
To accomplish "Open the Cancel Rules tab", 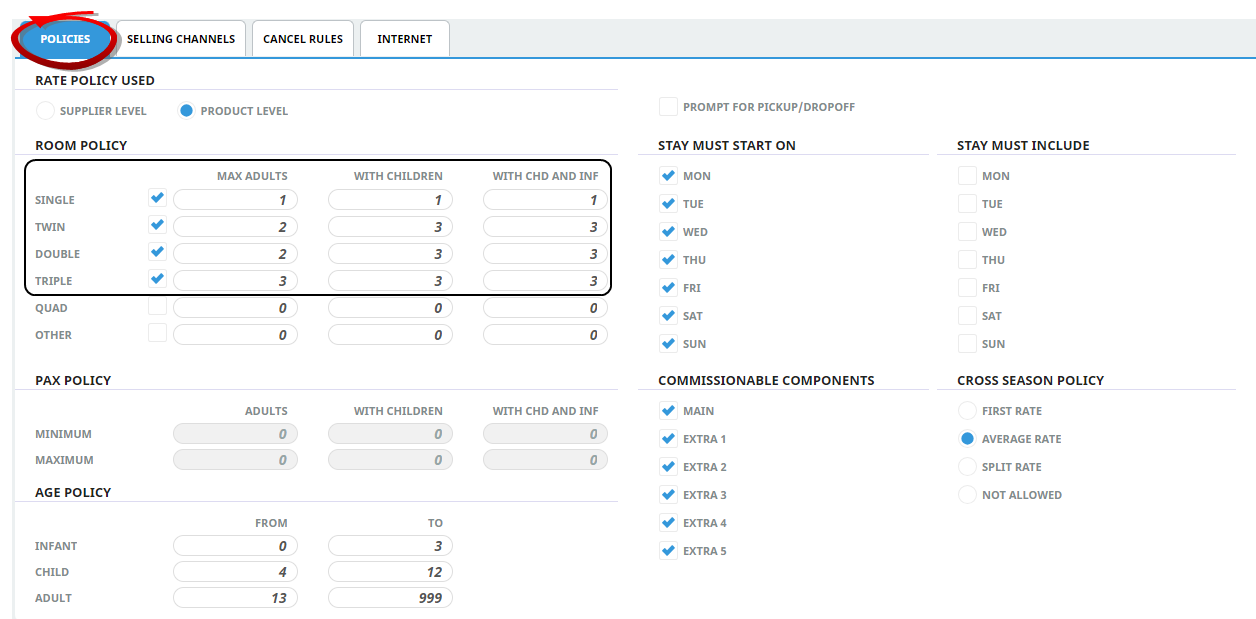I will click(302, 39).
